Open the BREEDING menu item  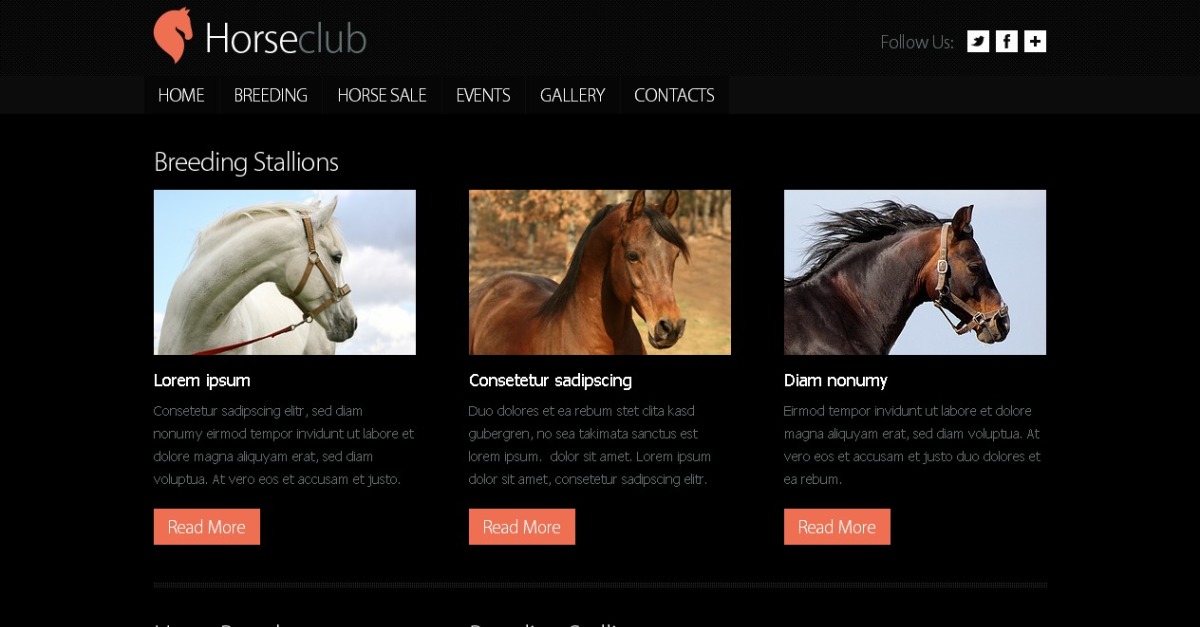click(271, 95)
